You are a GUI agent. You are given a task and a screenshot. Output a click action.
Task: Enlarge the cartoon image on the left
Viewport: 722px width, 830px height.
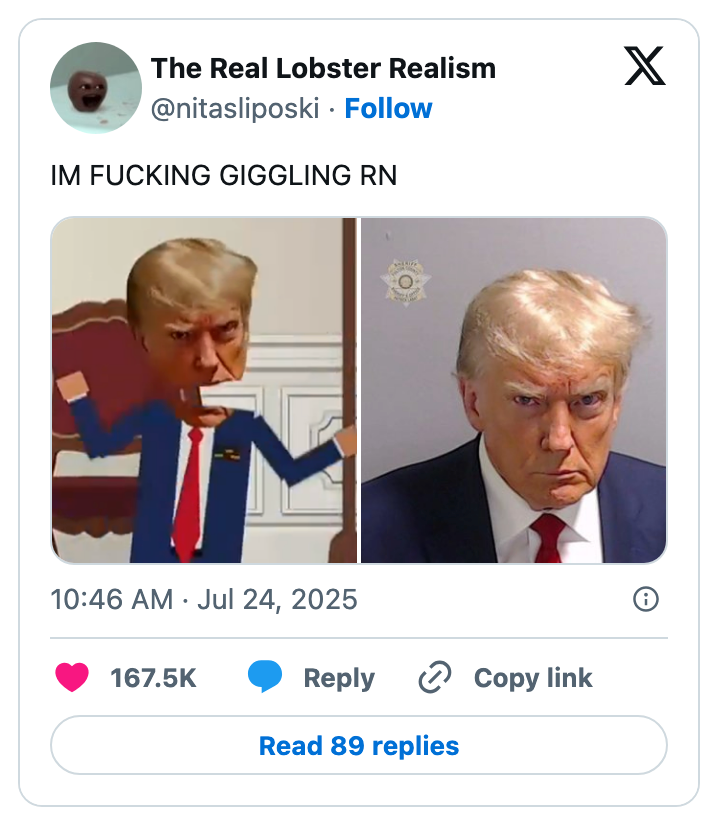[204, 390]
